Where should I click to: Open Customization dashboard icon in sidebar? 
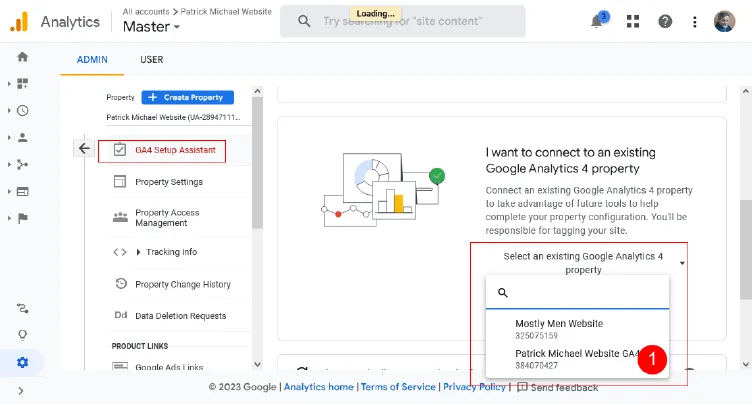pyautogui.click(x=23, y=83)
